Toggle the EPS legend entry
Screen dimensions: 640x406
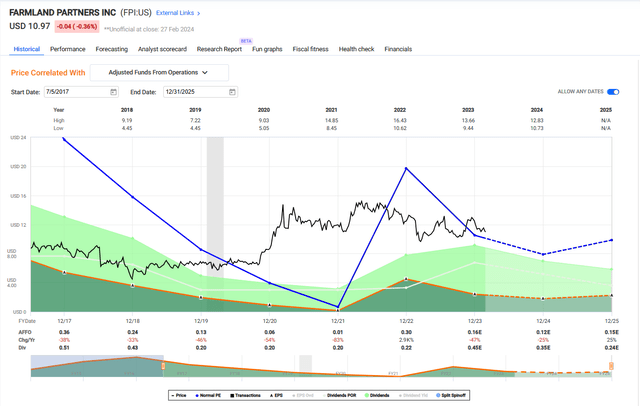[276, 395]
